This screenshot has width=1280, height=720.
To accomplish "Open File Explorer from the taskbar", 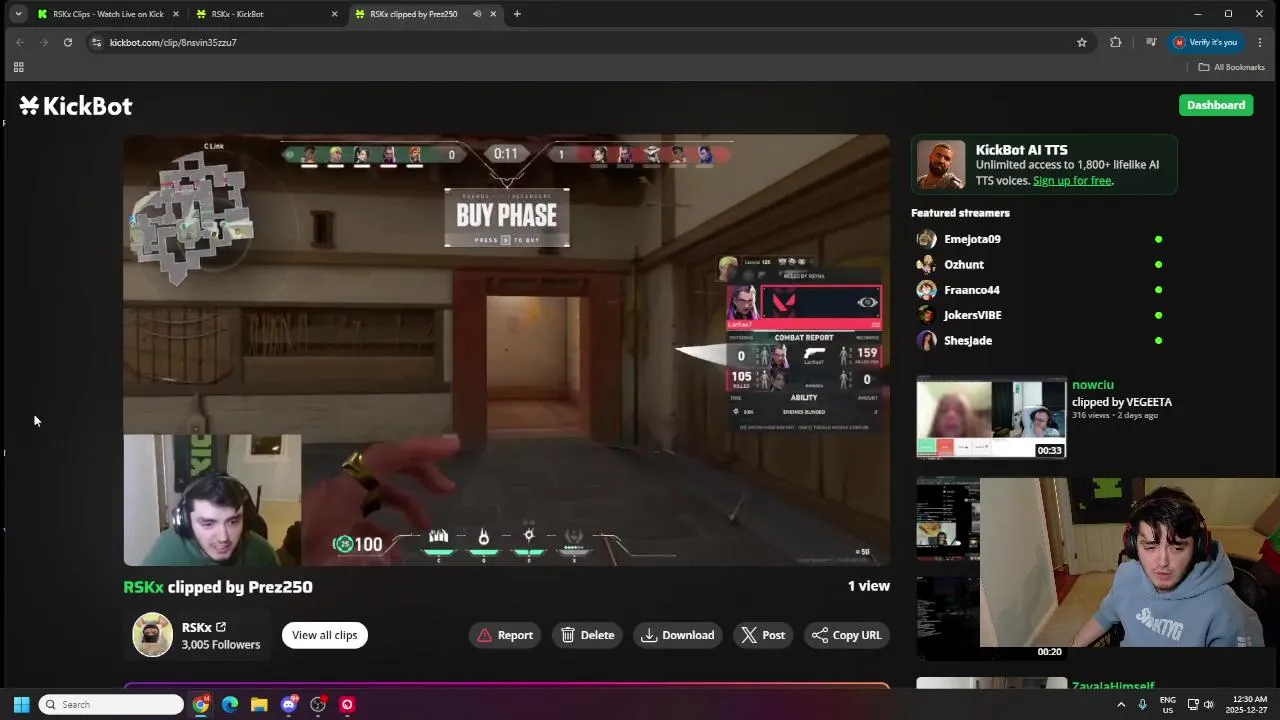I will pyautogui.click(x=259, y=705).
